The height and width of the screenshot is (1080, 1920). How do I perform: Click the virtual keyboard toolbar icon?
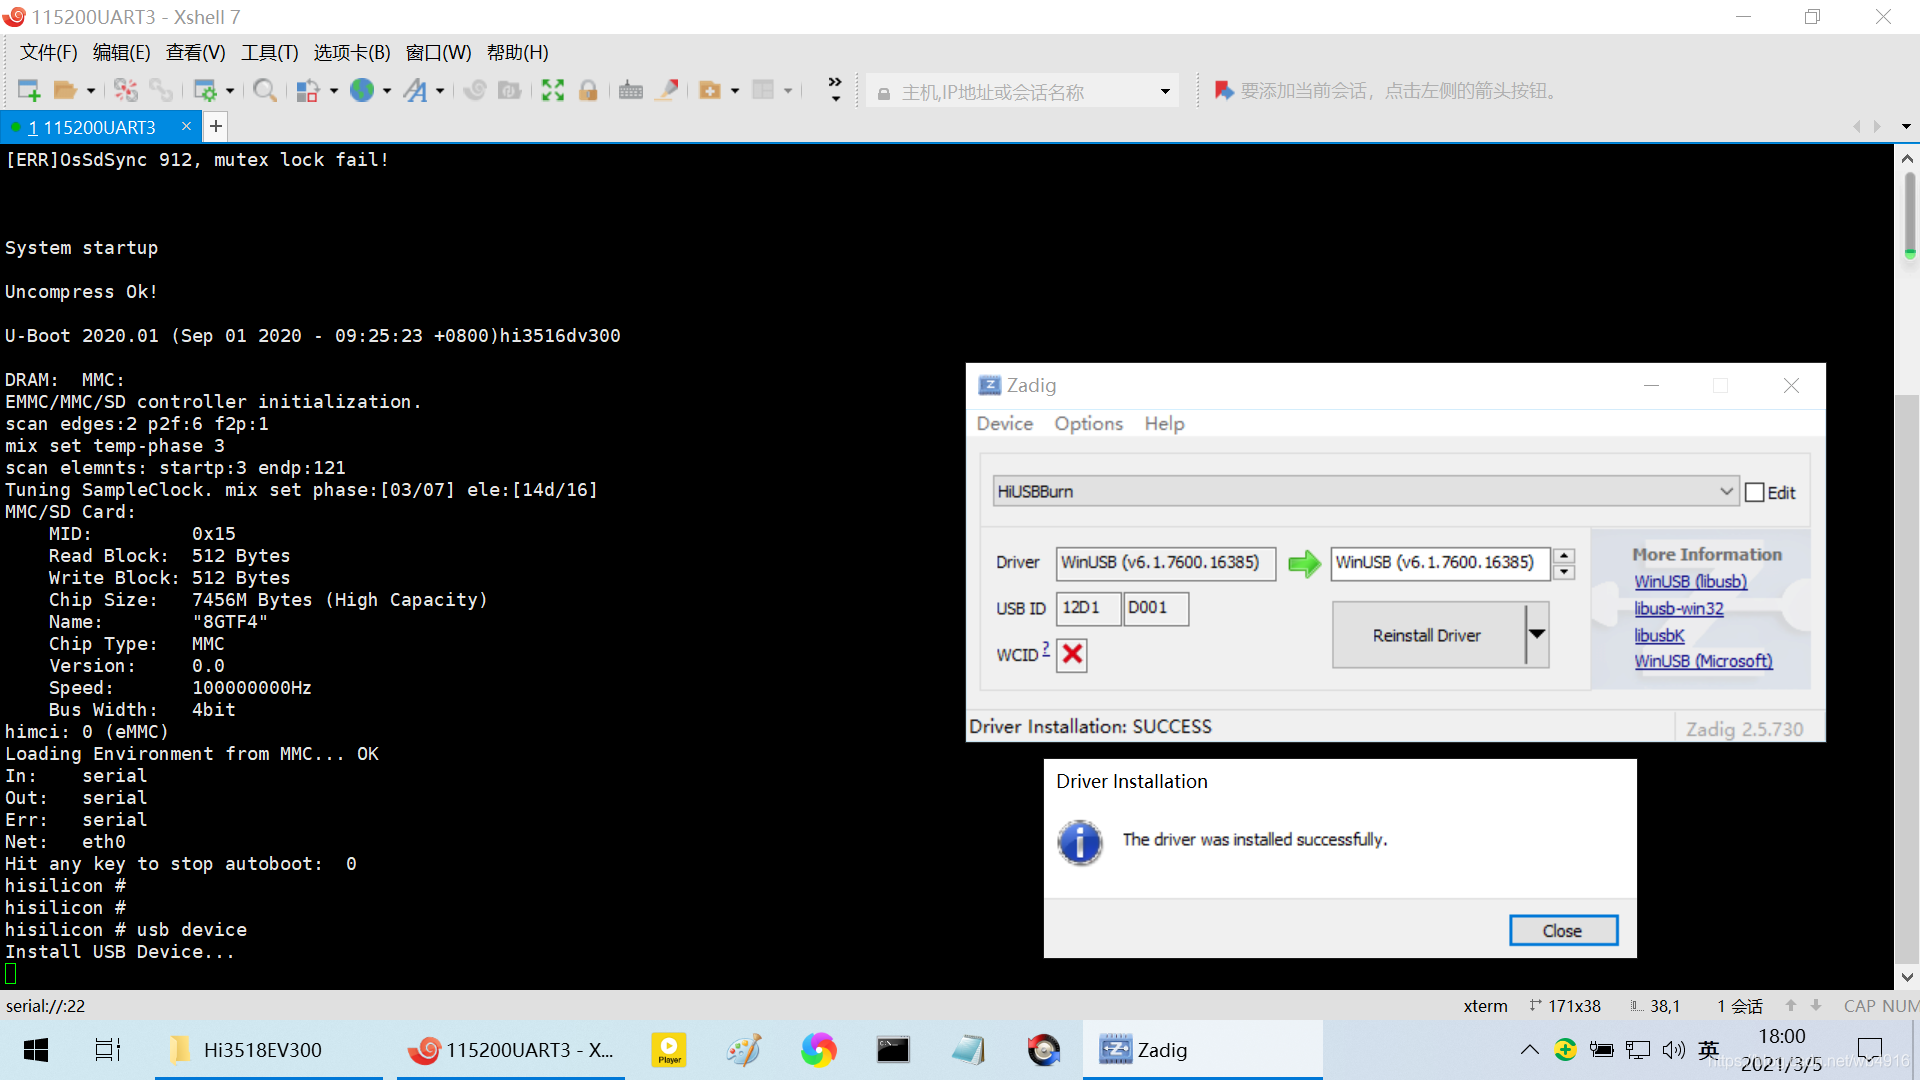(x=631, y=91)
